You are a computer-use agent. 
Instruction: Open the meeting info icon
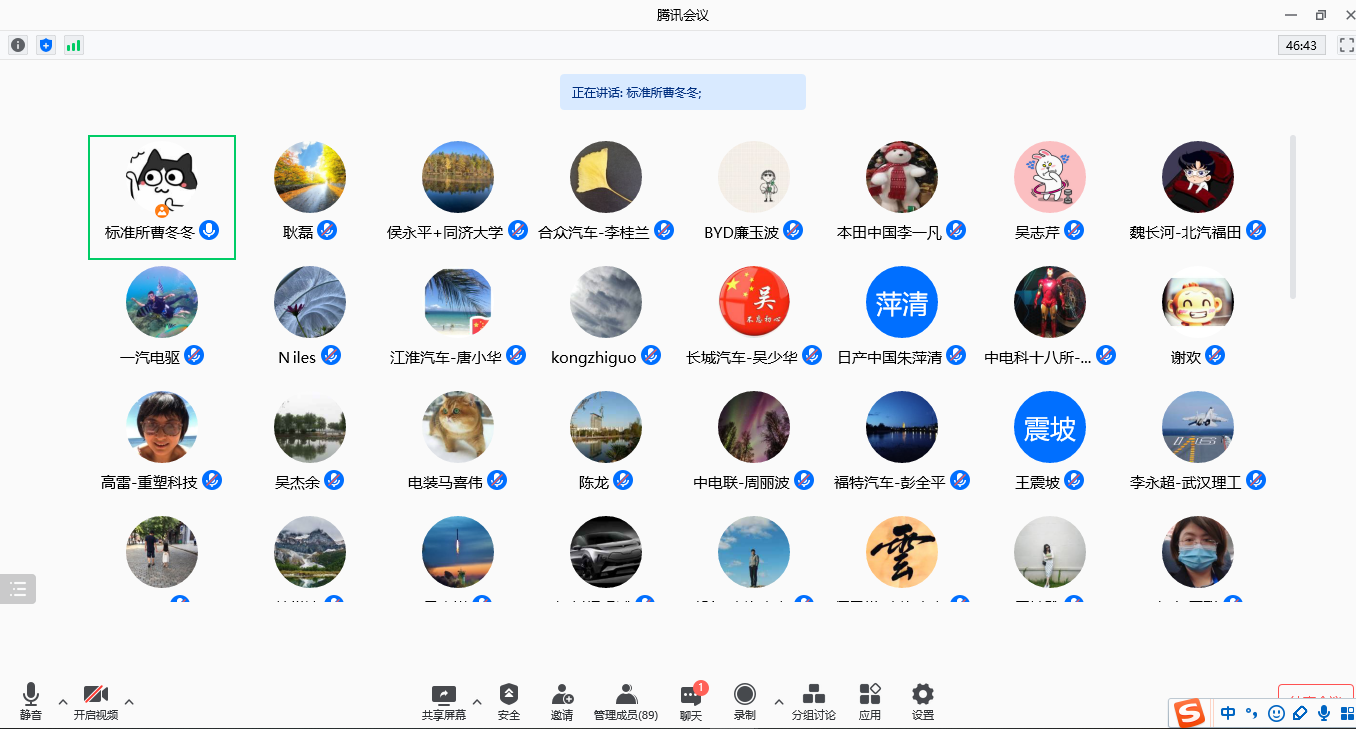point(17,44)
